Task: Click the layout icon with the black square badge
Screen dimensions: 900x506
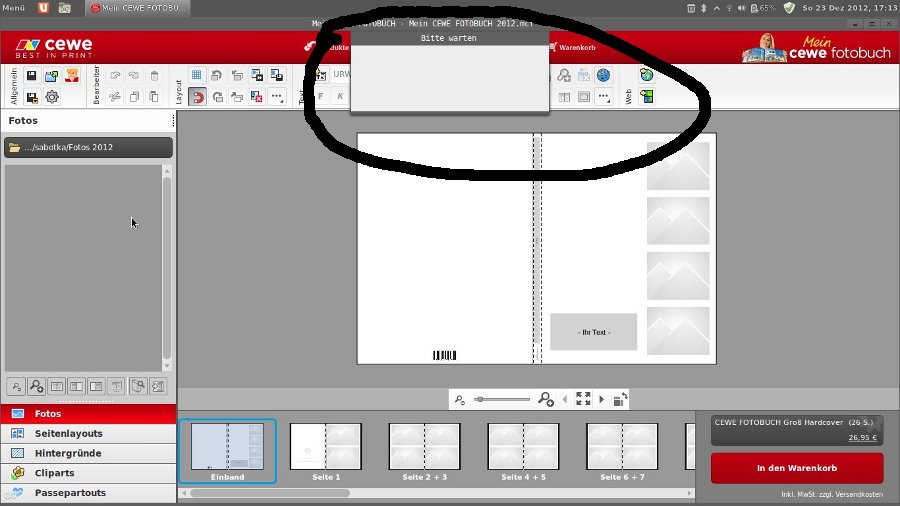Action: [277, 75]
